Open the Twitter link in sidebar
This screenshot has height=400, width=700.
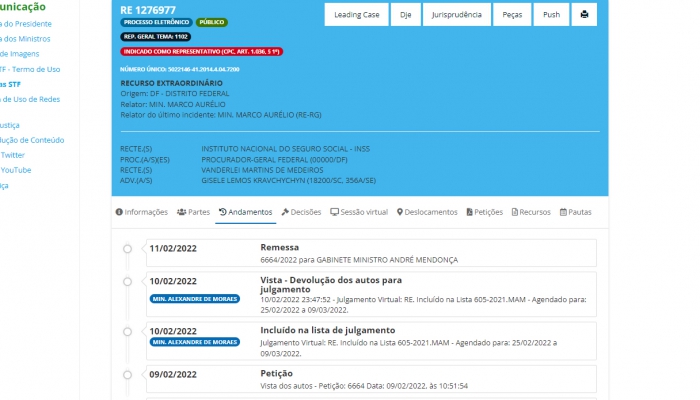tap(12, 155)
